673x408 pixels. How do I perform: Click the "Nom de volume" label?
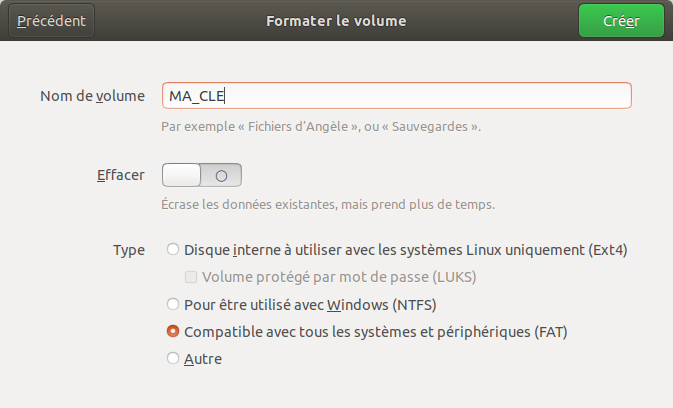92,96
